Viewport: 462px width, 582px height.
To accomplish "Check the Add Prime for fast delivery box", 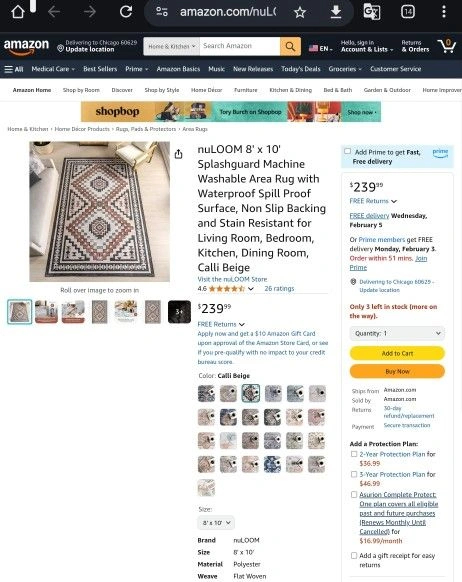I will tap(347, 151).
